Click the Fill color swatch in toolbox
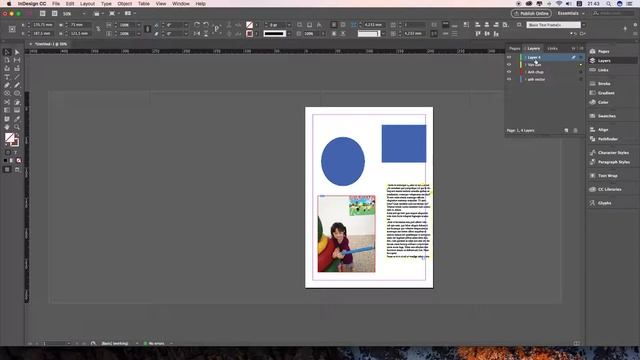The image size is (640, 360). (x=9, y=138)
